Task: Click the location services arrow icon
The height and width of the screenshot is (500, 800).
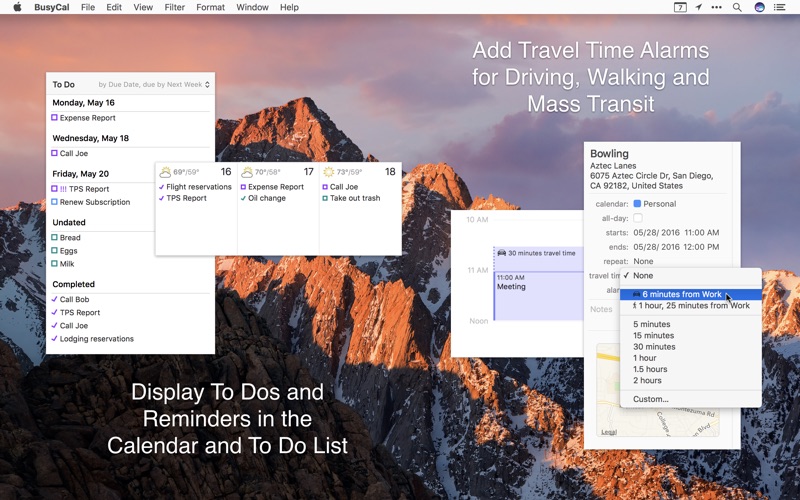Action: click(698, 7)
